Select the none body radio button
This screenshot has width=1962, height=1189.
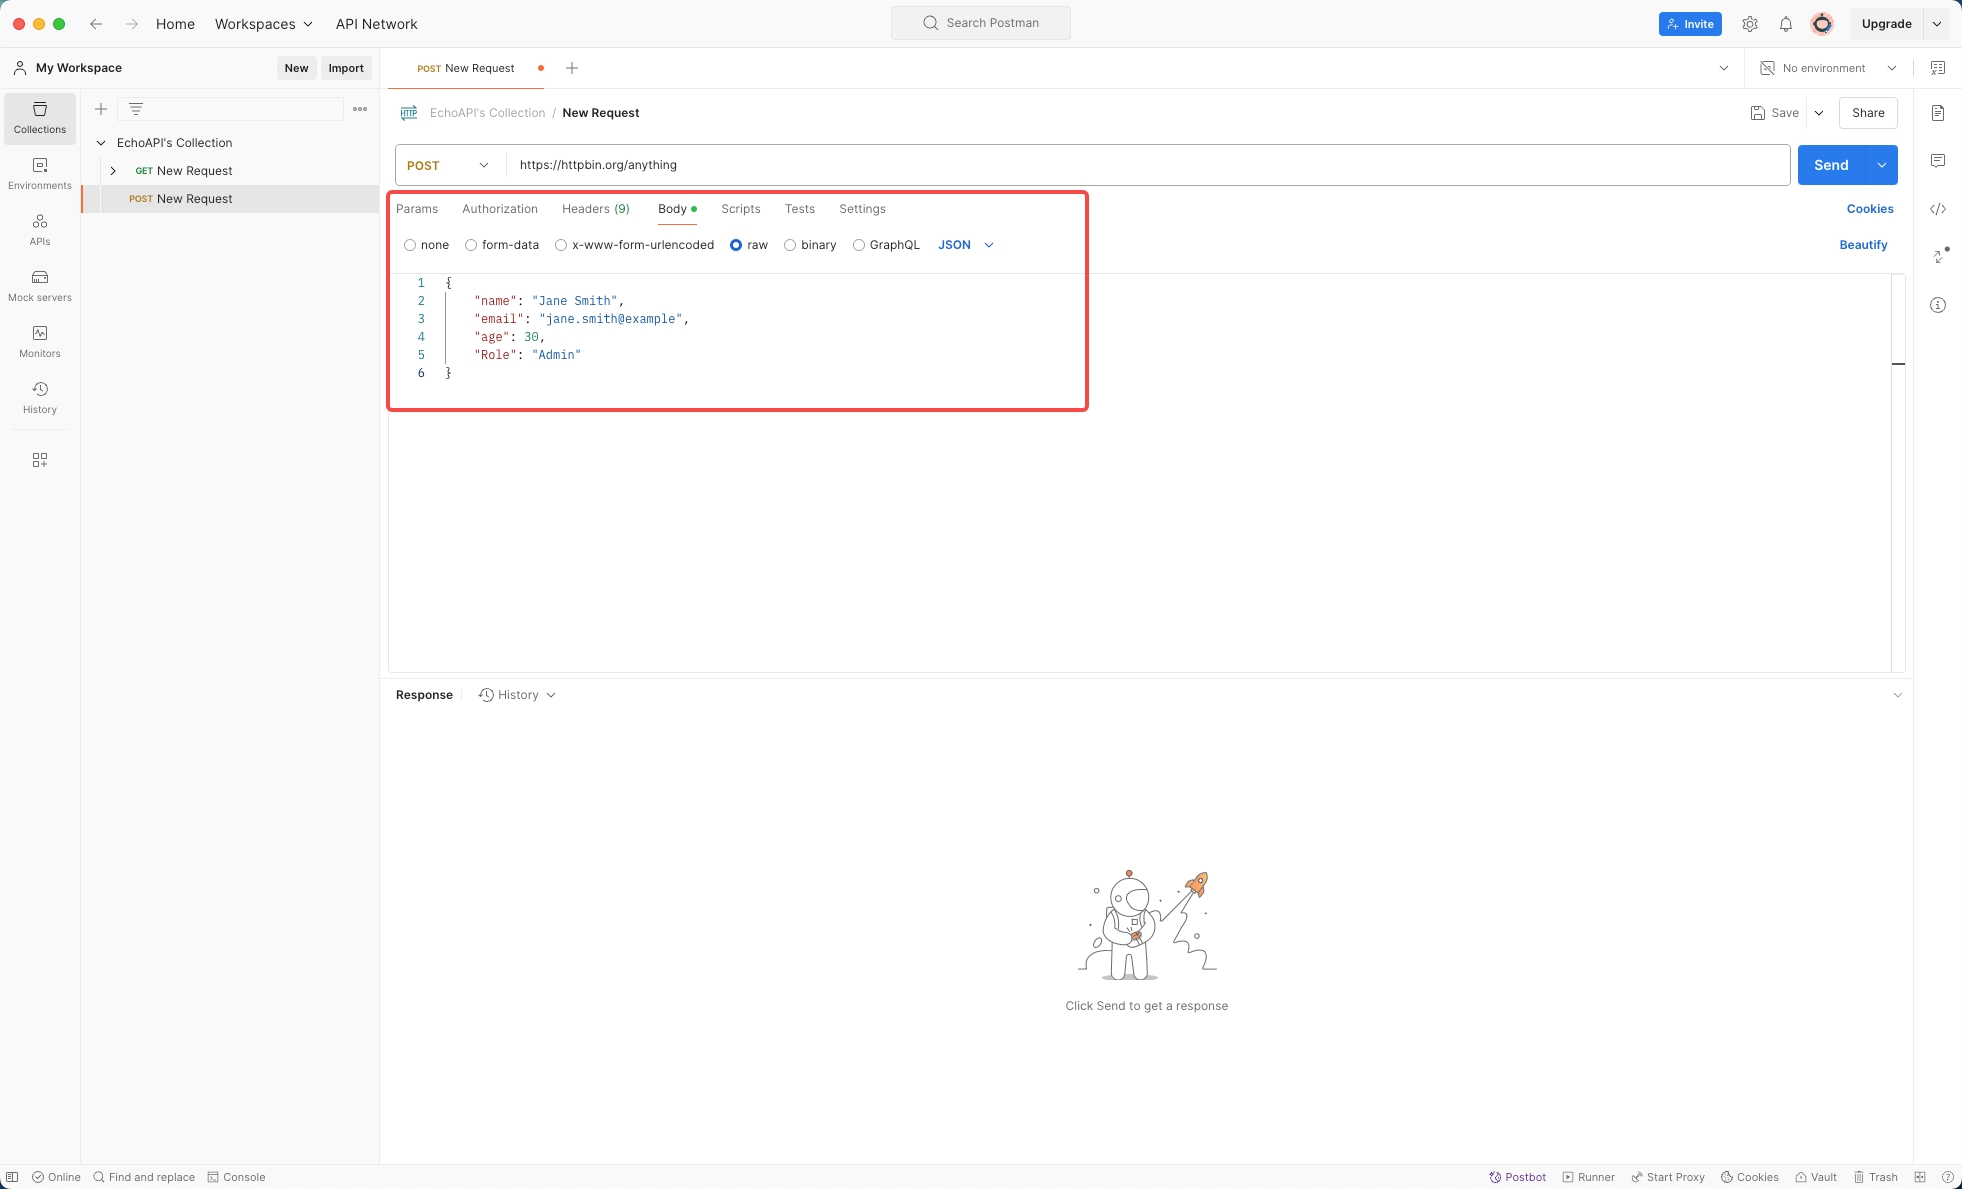pos(409,244)
